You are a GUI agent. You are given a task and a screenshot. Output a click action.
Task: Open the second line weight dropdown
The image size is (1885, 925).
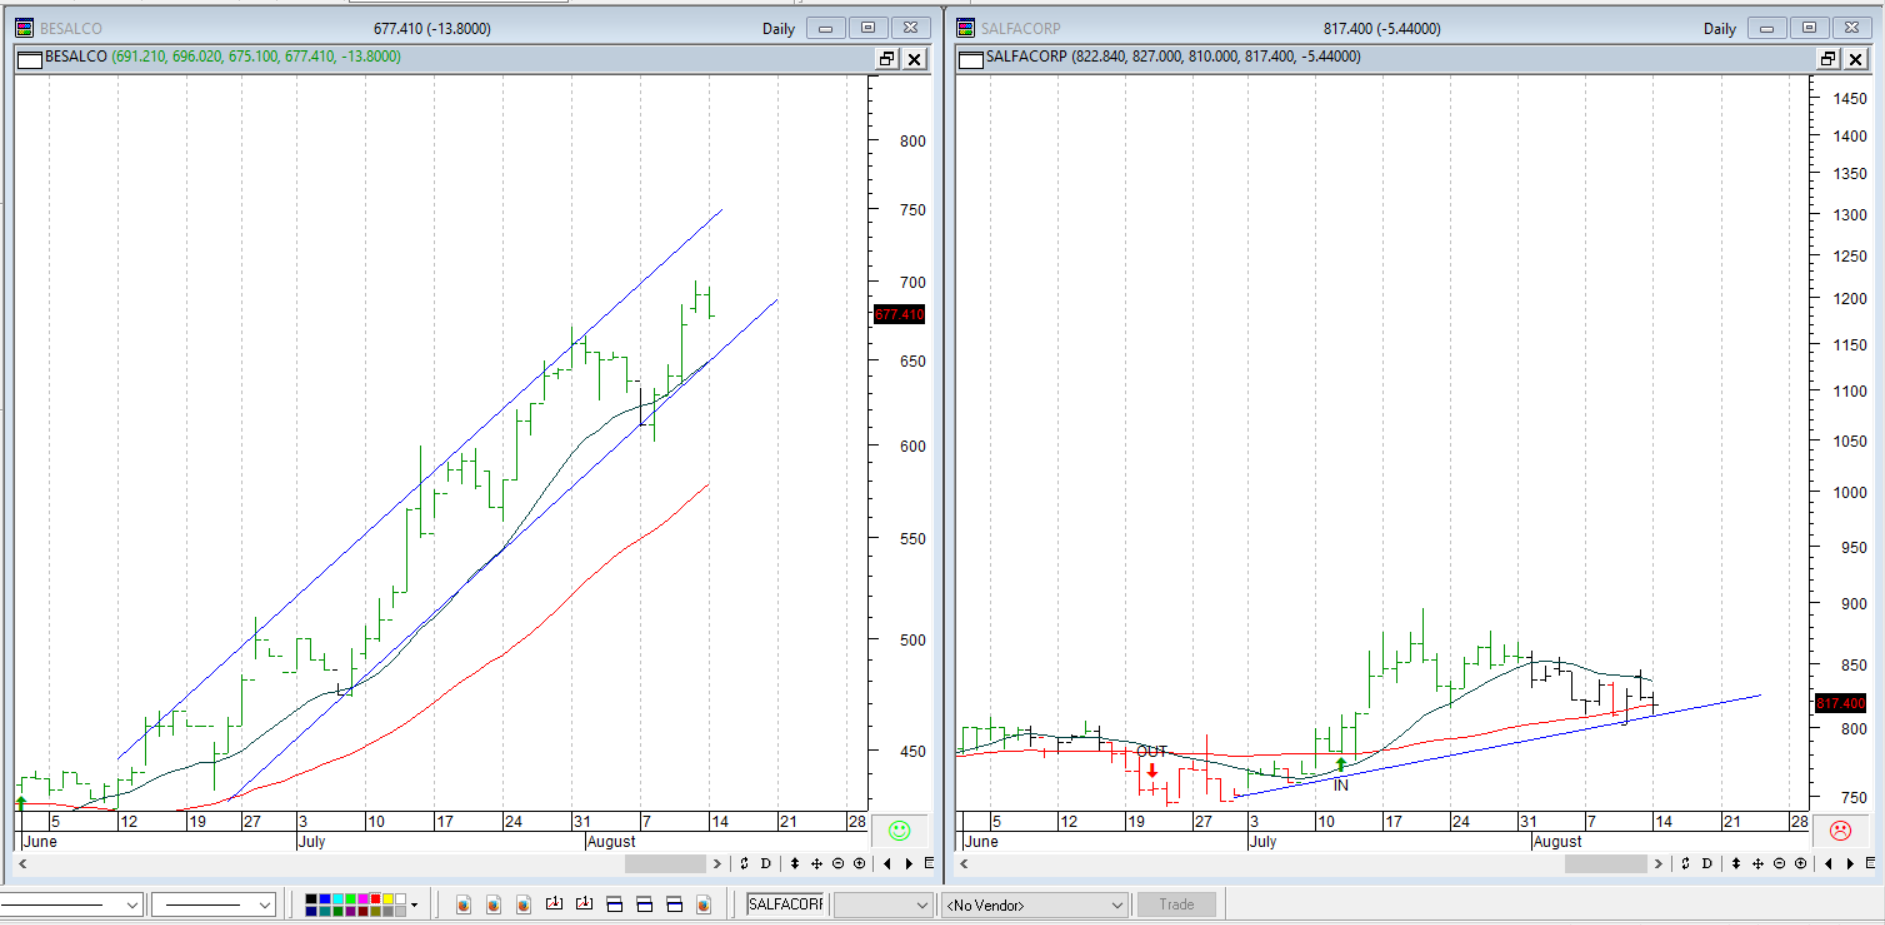click(x=264, y=905)
